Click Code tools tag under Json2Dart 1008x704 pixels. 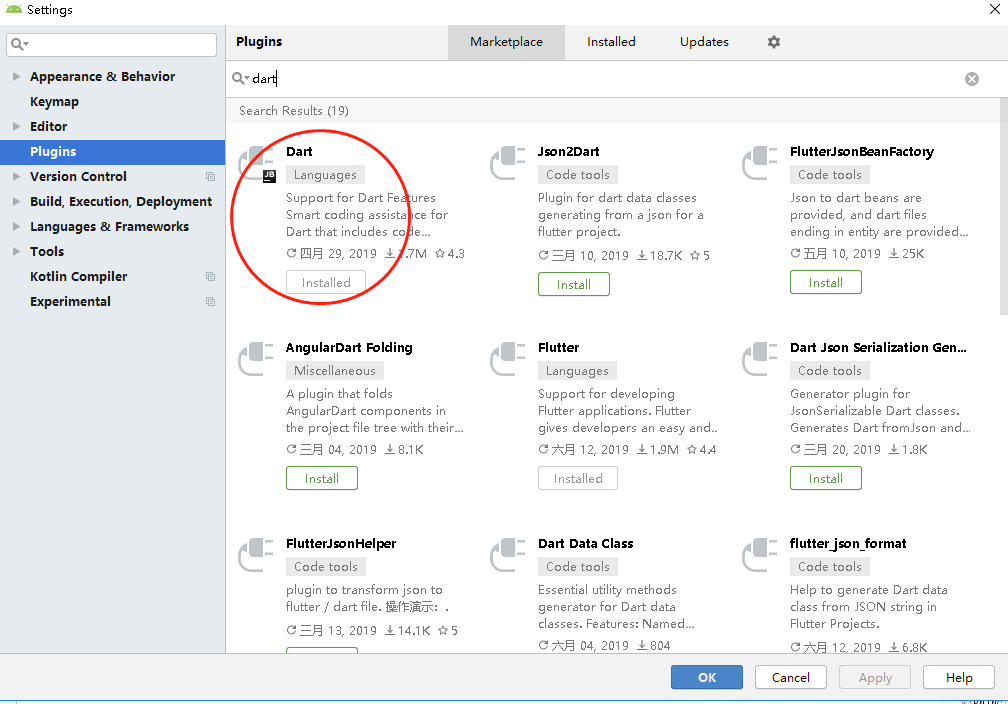578,175
